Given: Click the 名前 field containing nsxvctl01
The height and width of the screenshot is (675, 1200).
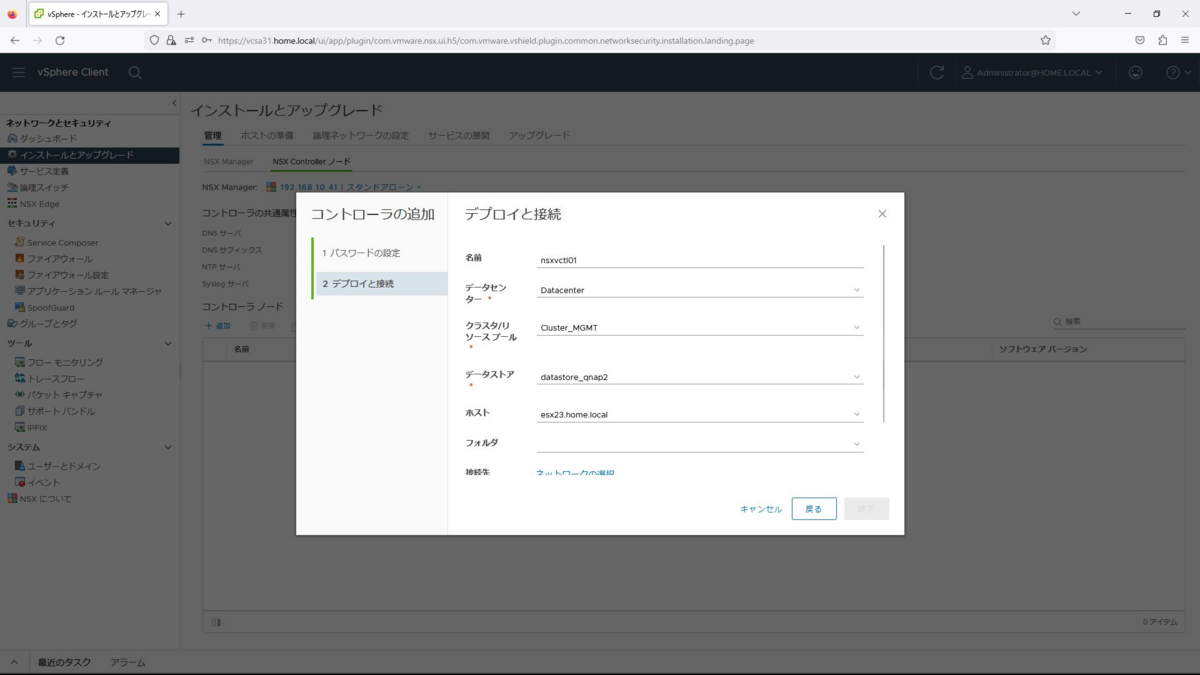Looking at the screenshot, I should 700,260.
